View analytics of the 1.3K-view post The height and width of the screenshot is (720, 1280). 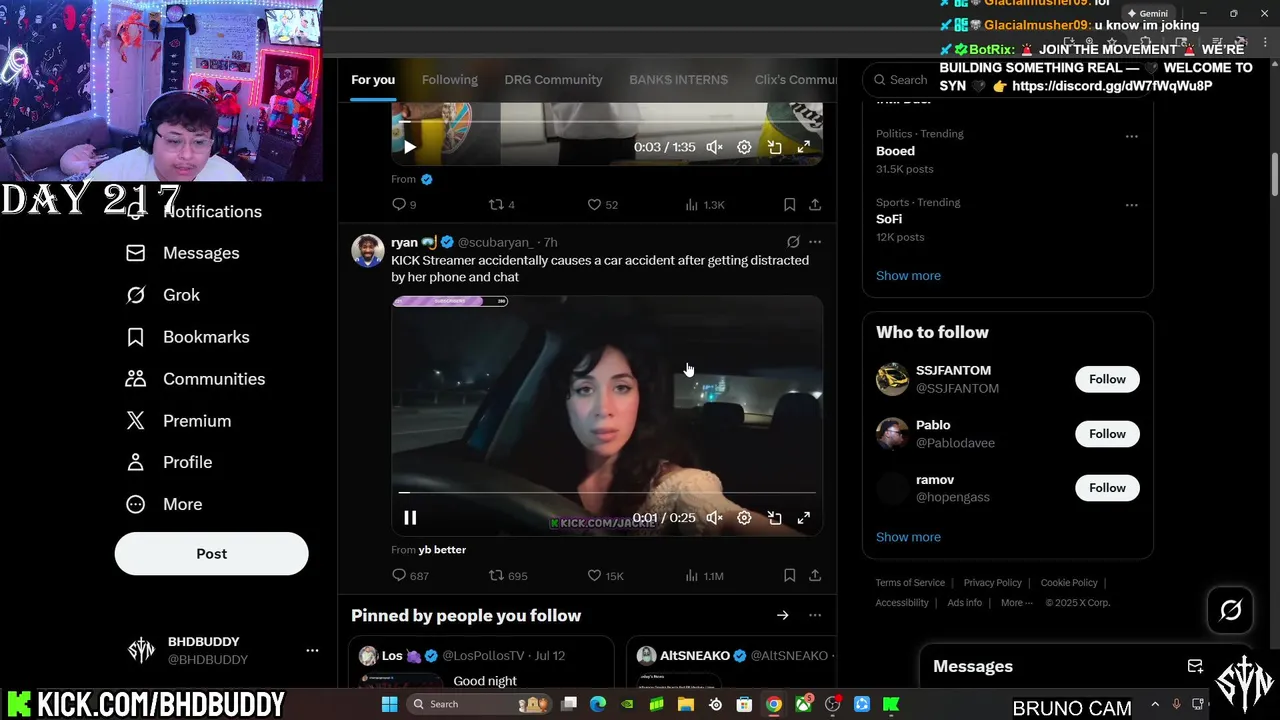[705, 204]
